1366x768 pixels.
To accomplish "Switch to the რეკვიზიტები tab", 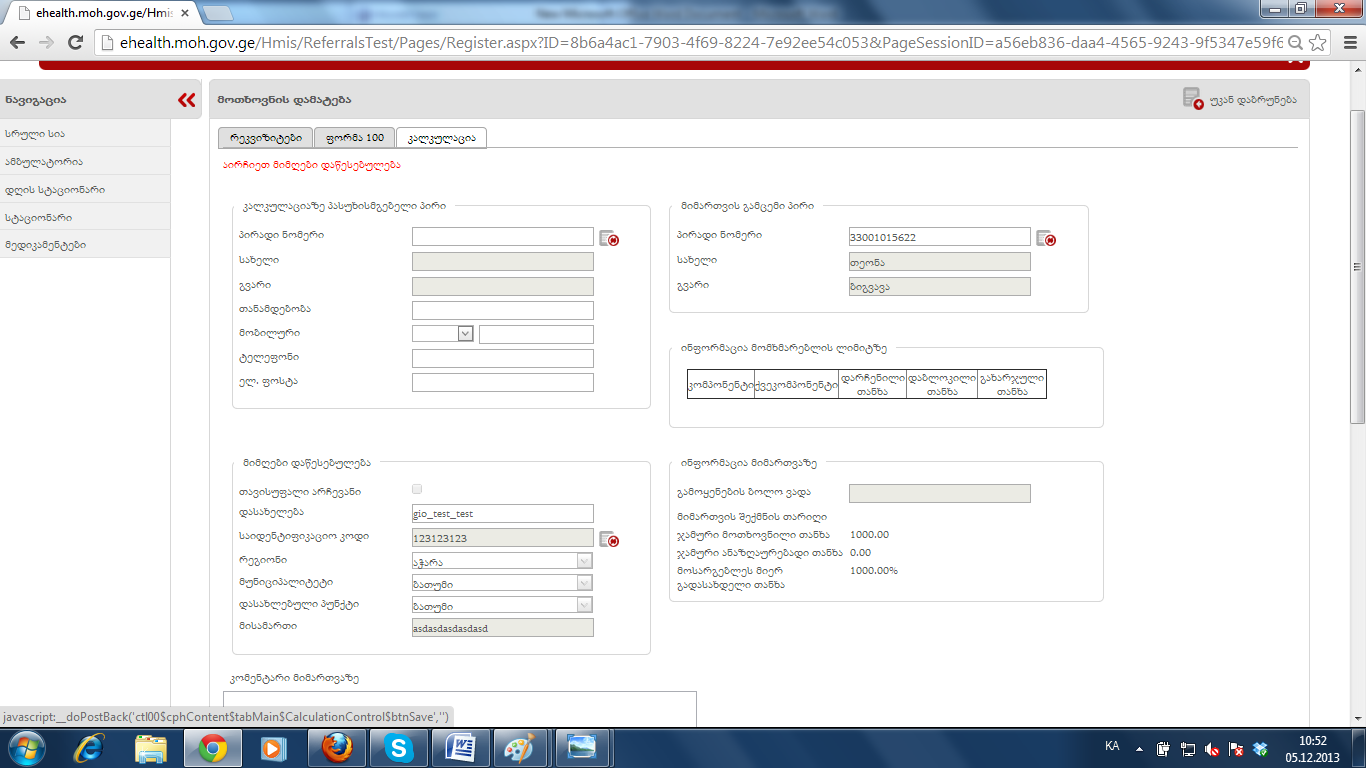I will pyautogui.click(x=265, y=138).
